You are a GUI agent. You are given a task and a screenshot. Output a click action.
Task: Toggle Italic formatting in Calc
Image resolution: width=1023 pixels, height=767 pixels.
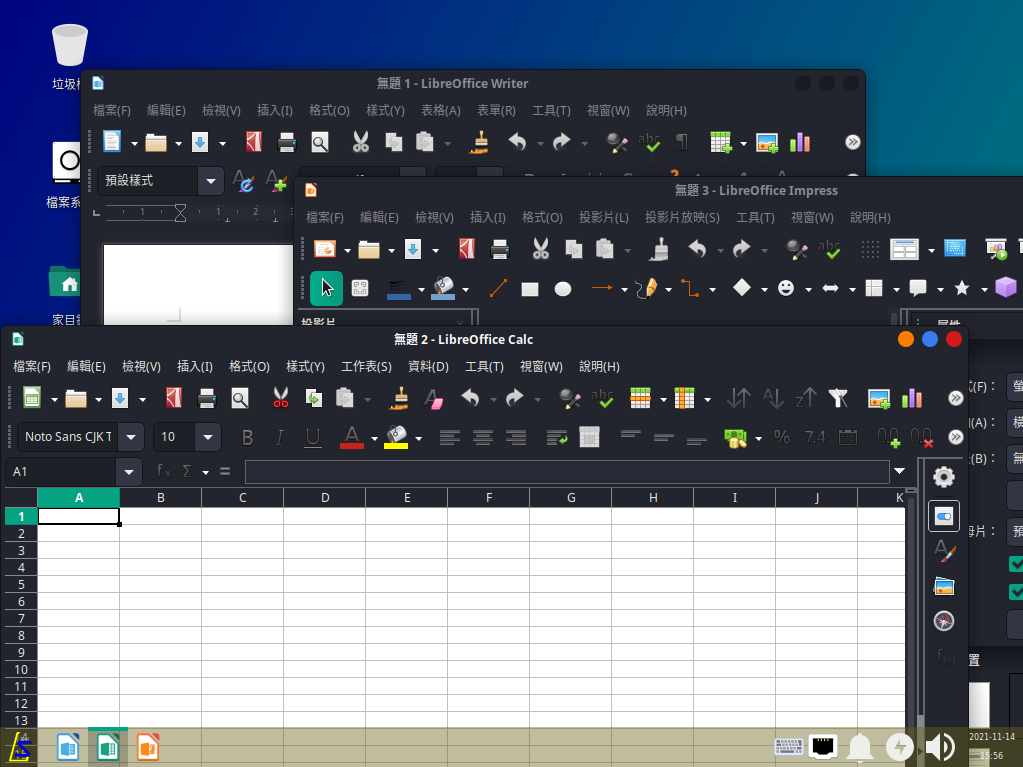coord(280,437)
